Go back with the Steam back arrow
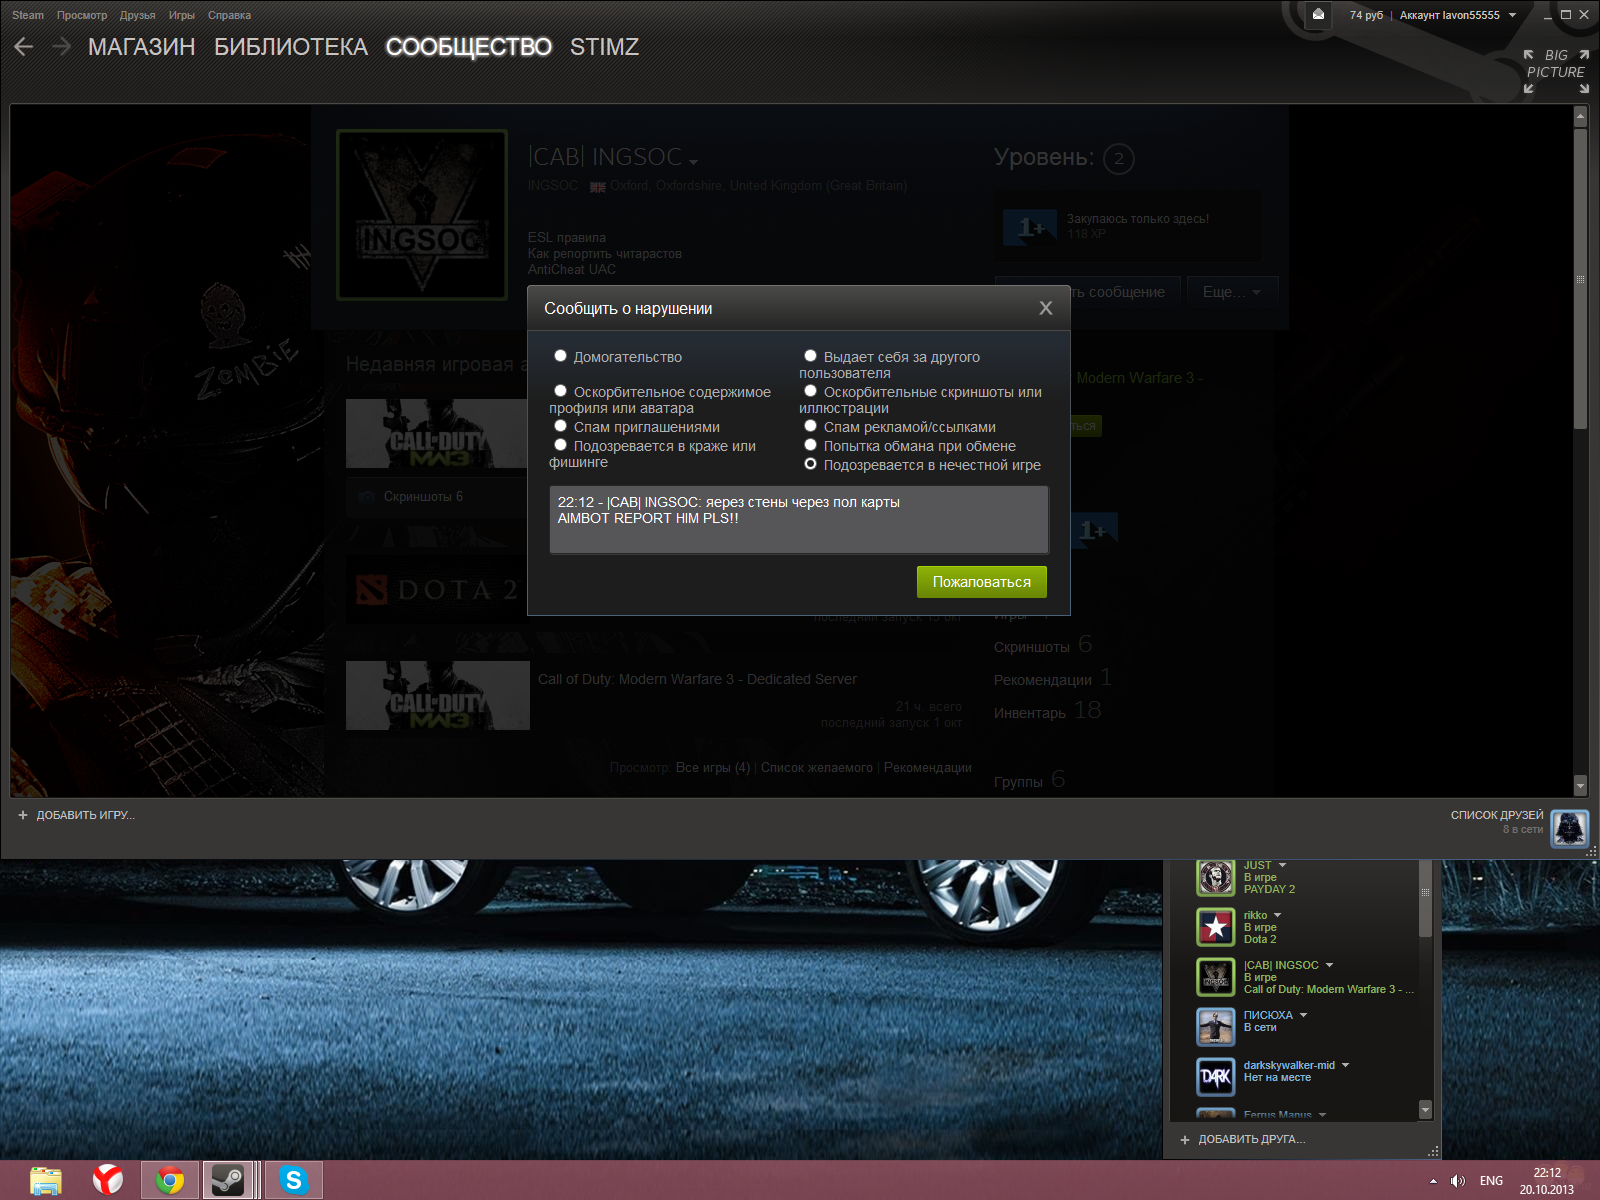This screenshot has width=1600, height=1200. pos(24,47)
